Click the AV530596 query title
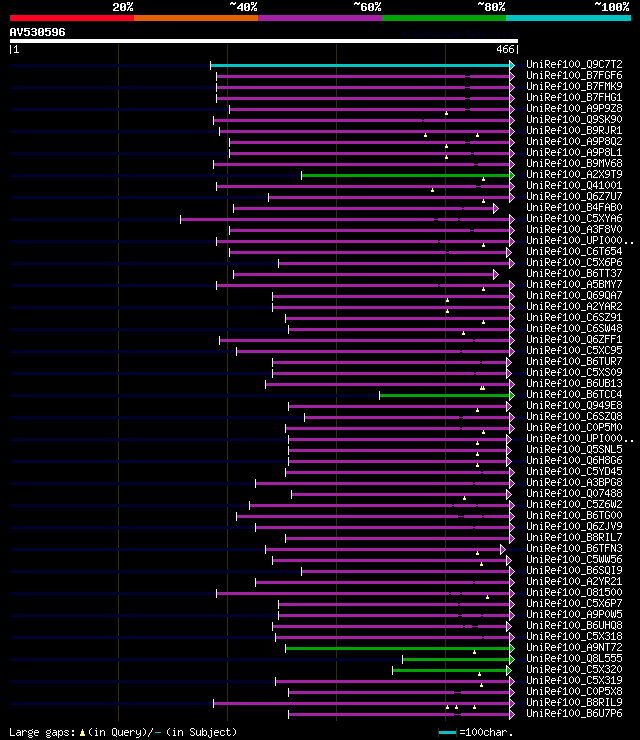 pos(37,32)
